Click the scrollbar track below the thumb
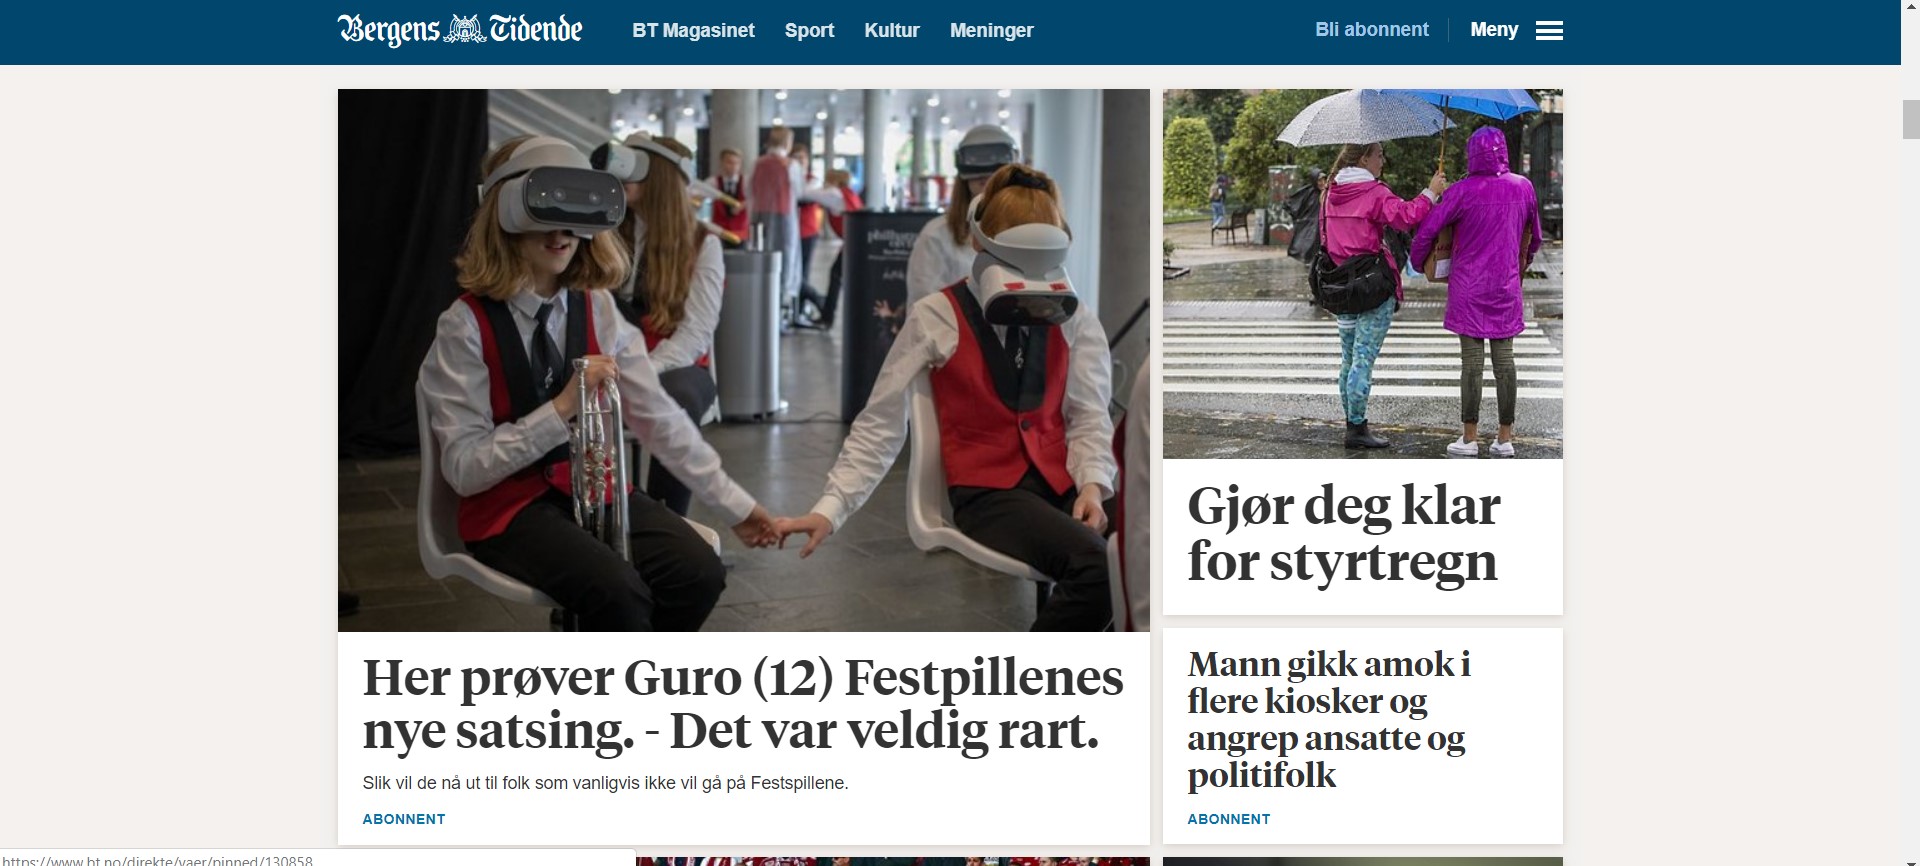The height and width of the screenshot is (866, 1920). [x=1910, y=500]
